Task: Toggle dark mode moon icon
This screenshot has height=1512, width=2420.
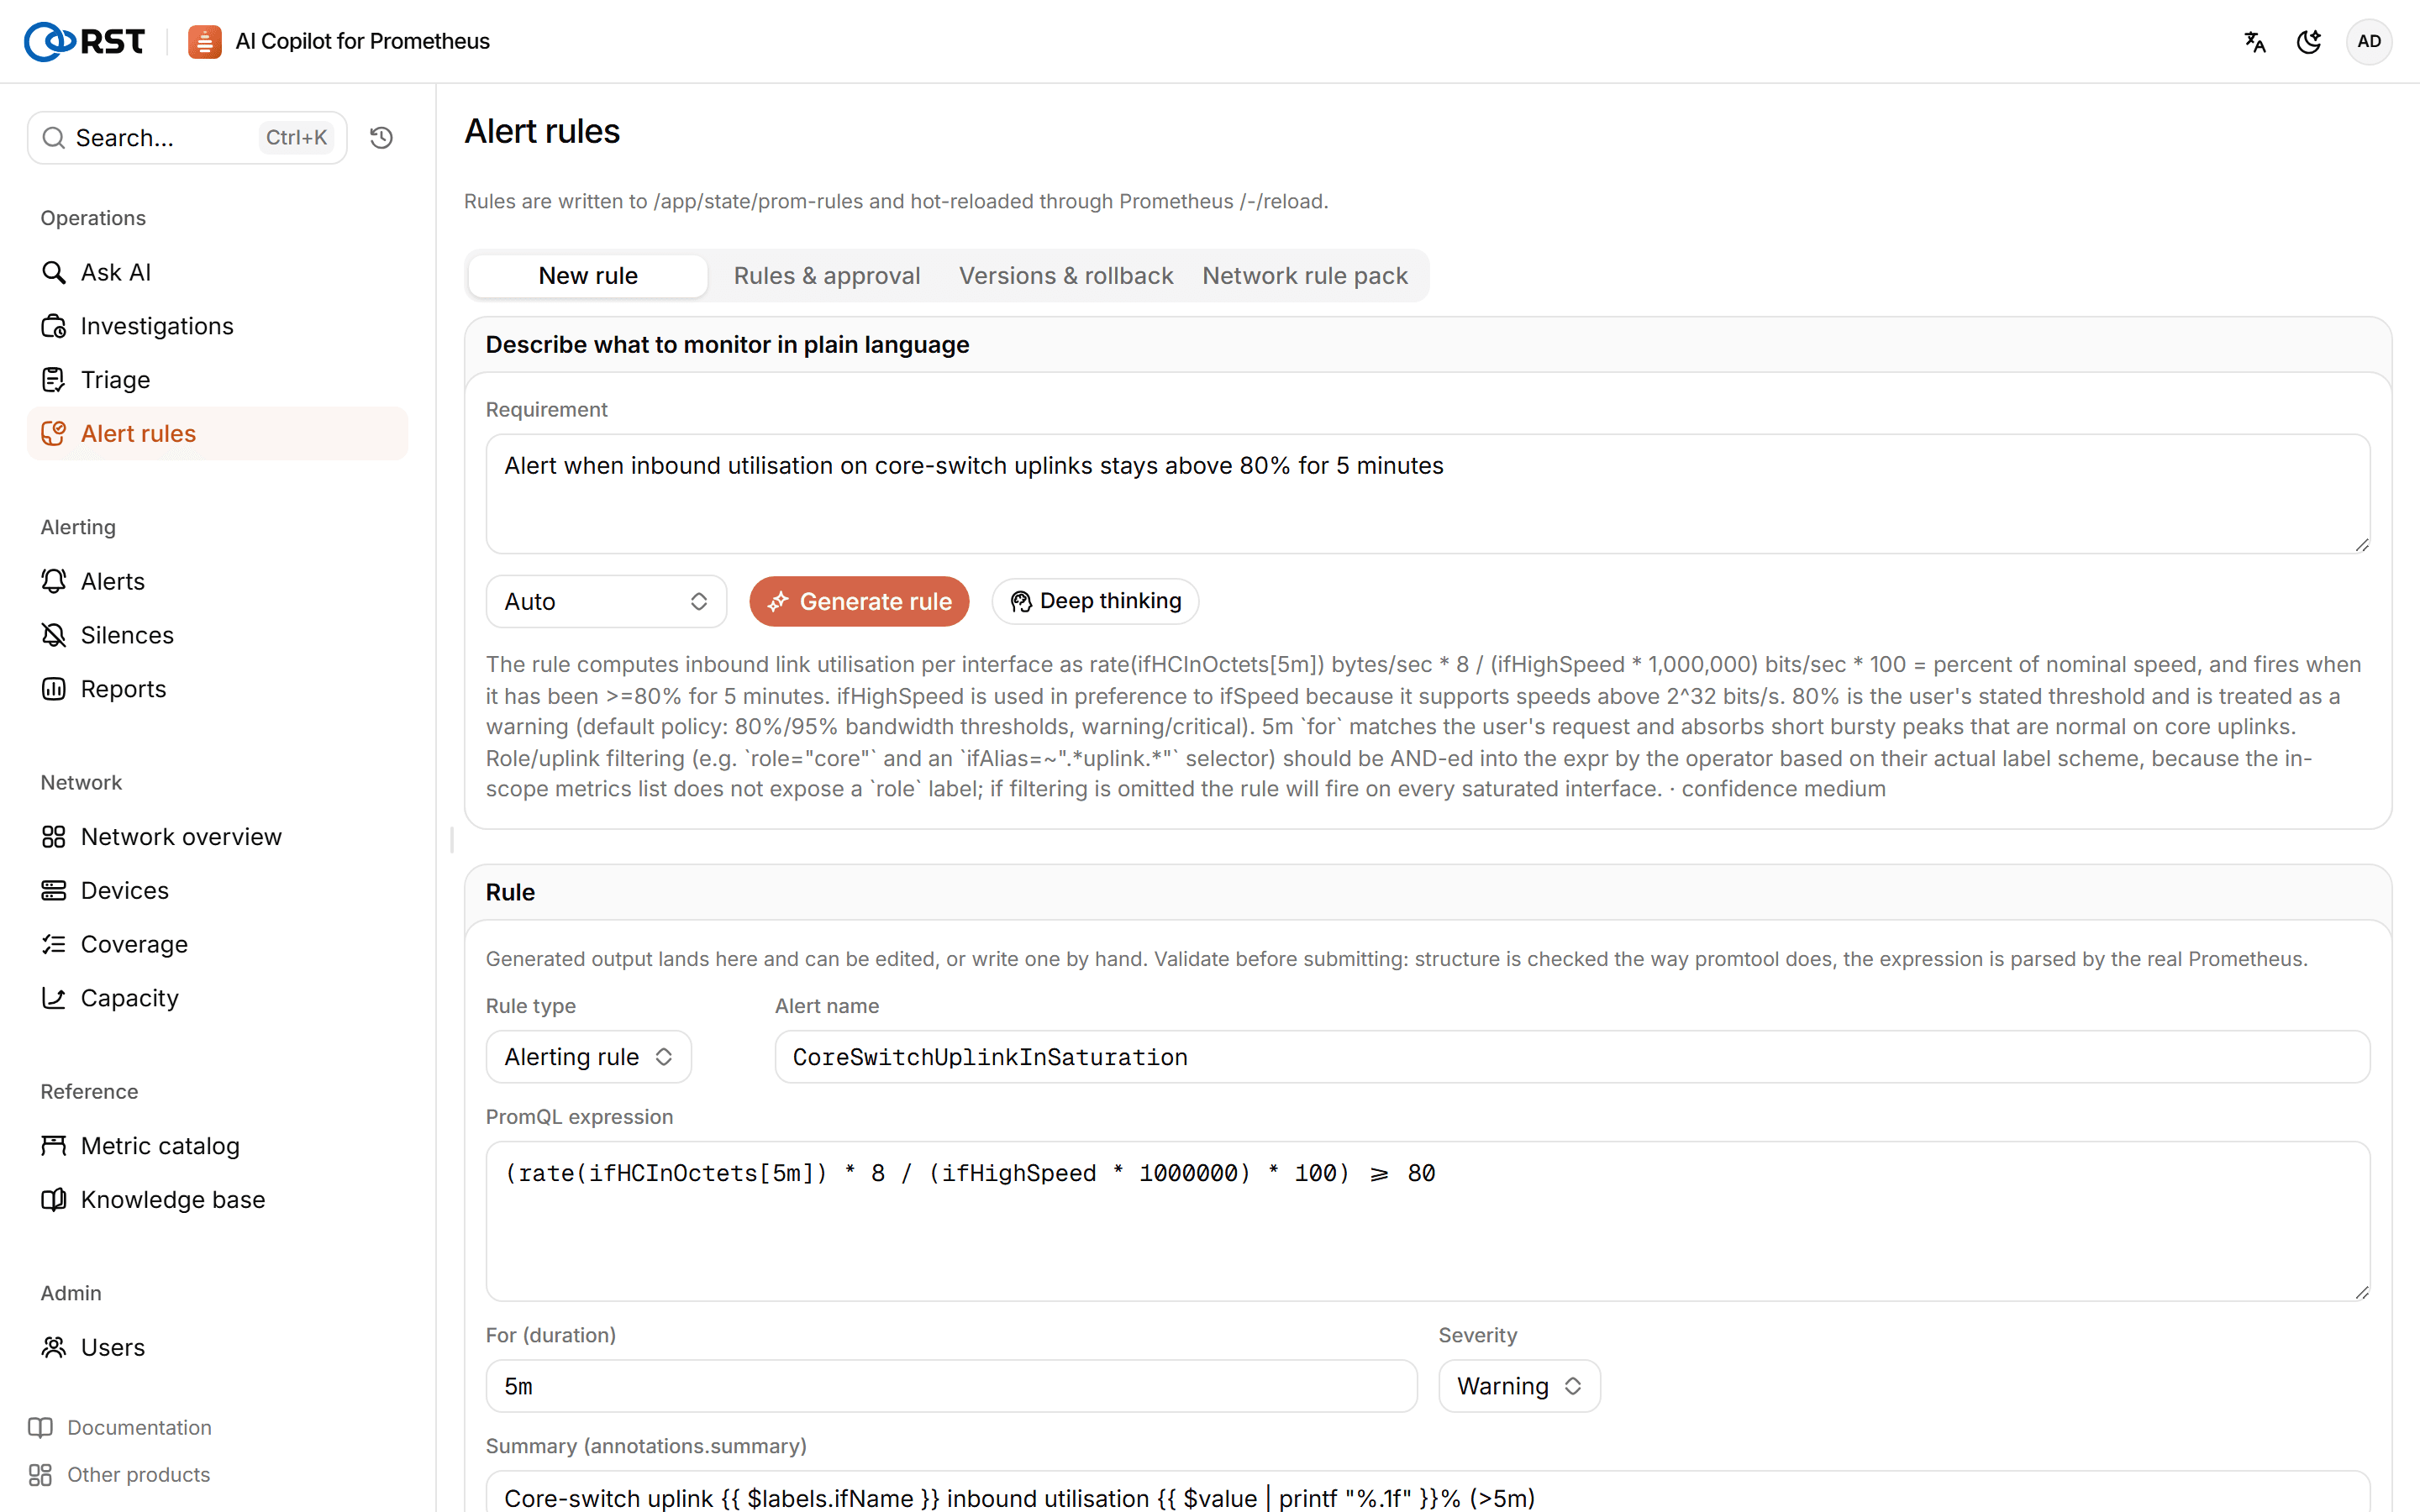Action: (x=2309, y=42)
